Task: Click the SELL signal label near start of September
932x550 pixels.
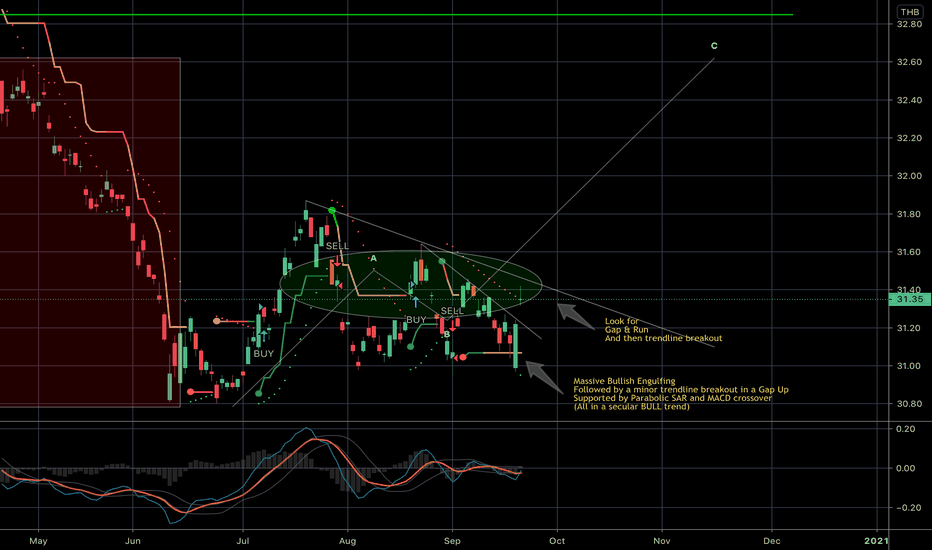Action: pos(452,310)
